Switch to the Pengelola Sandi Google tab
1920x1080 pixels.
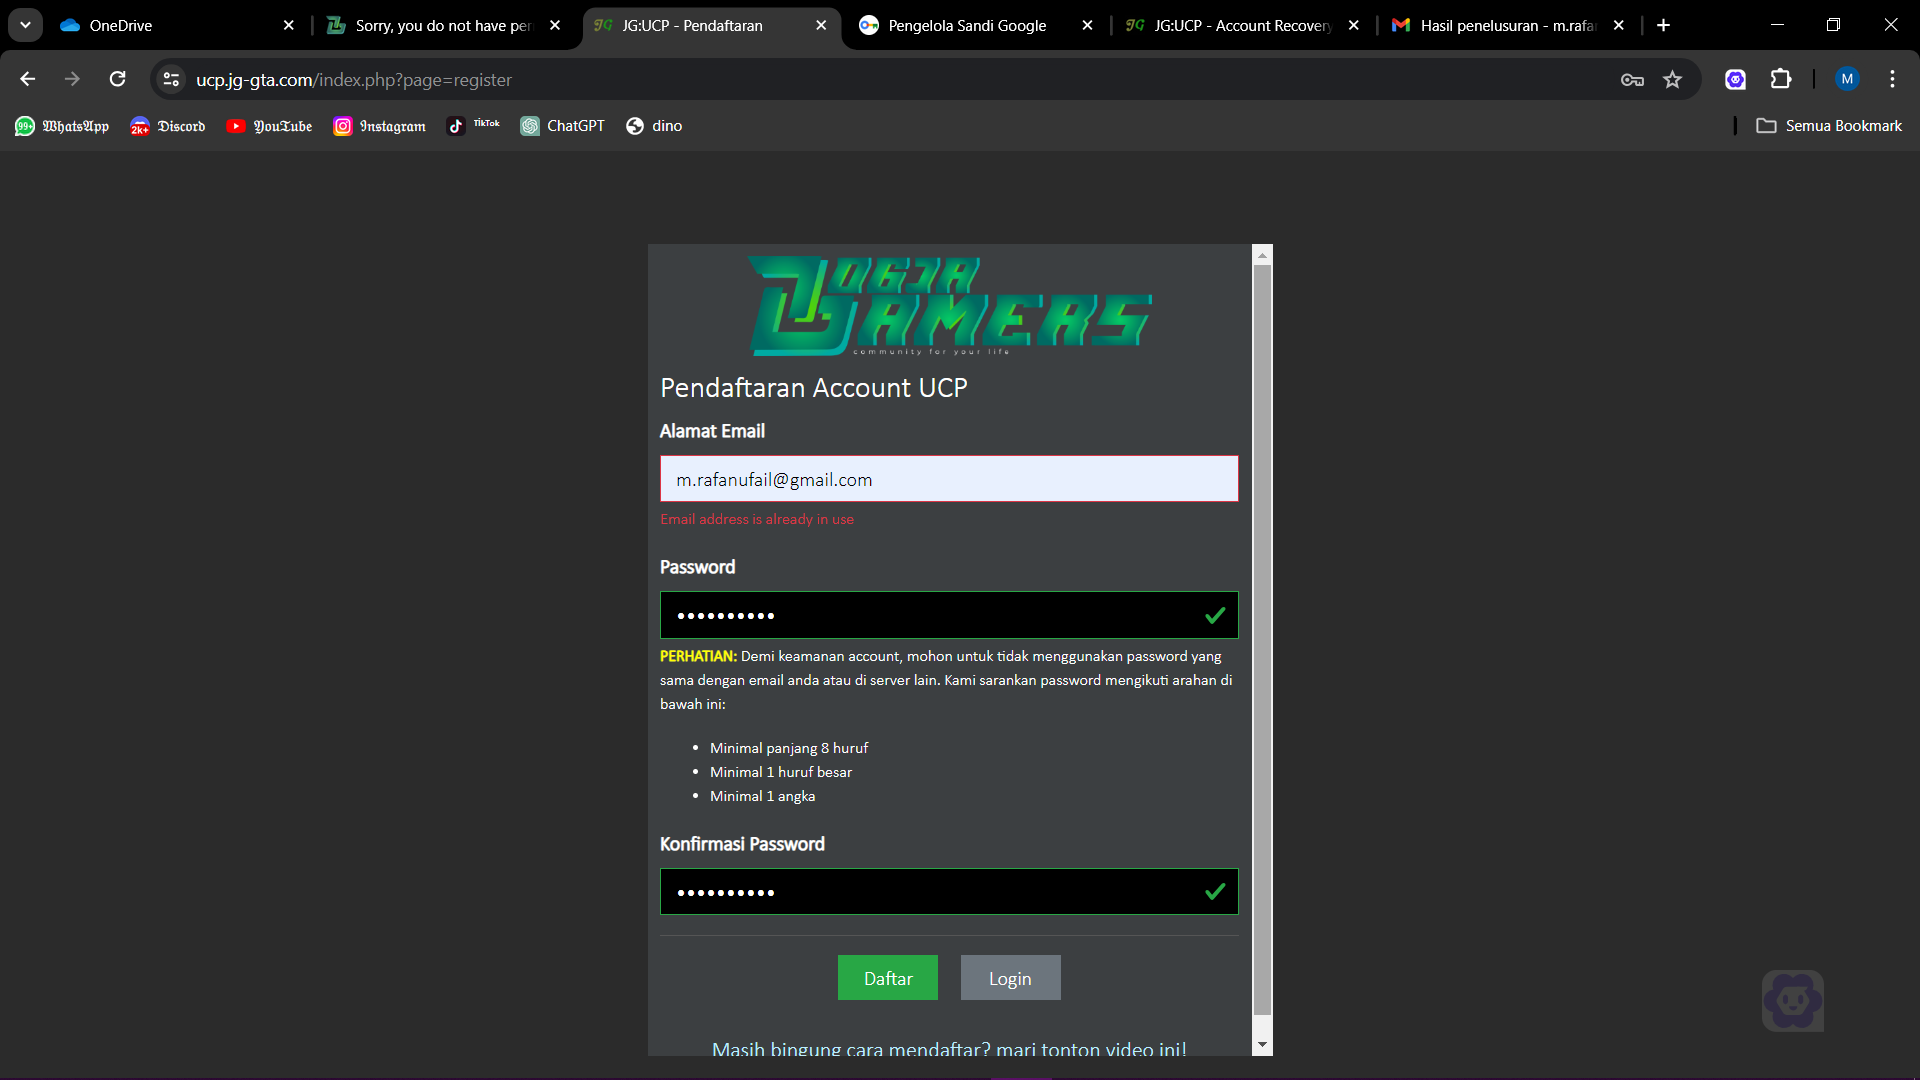(x=976, y=26)
